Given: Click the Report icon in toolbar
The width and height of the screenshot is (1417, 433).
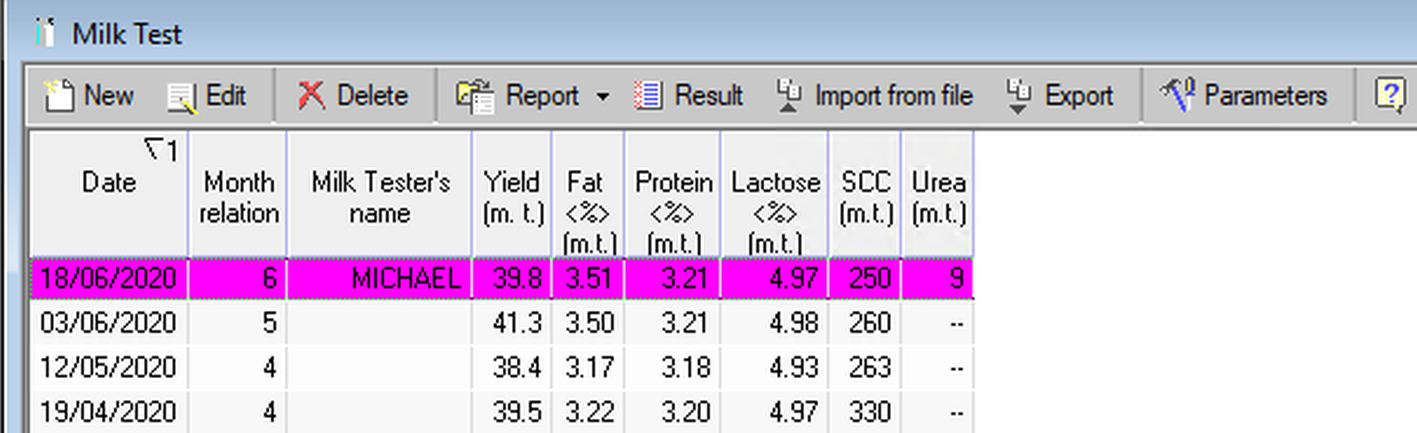Looking at the screenshot, I should coord(475,96).
